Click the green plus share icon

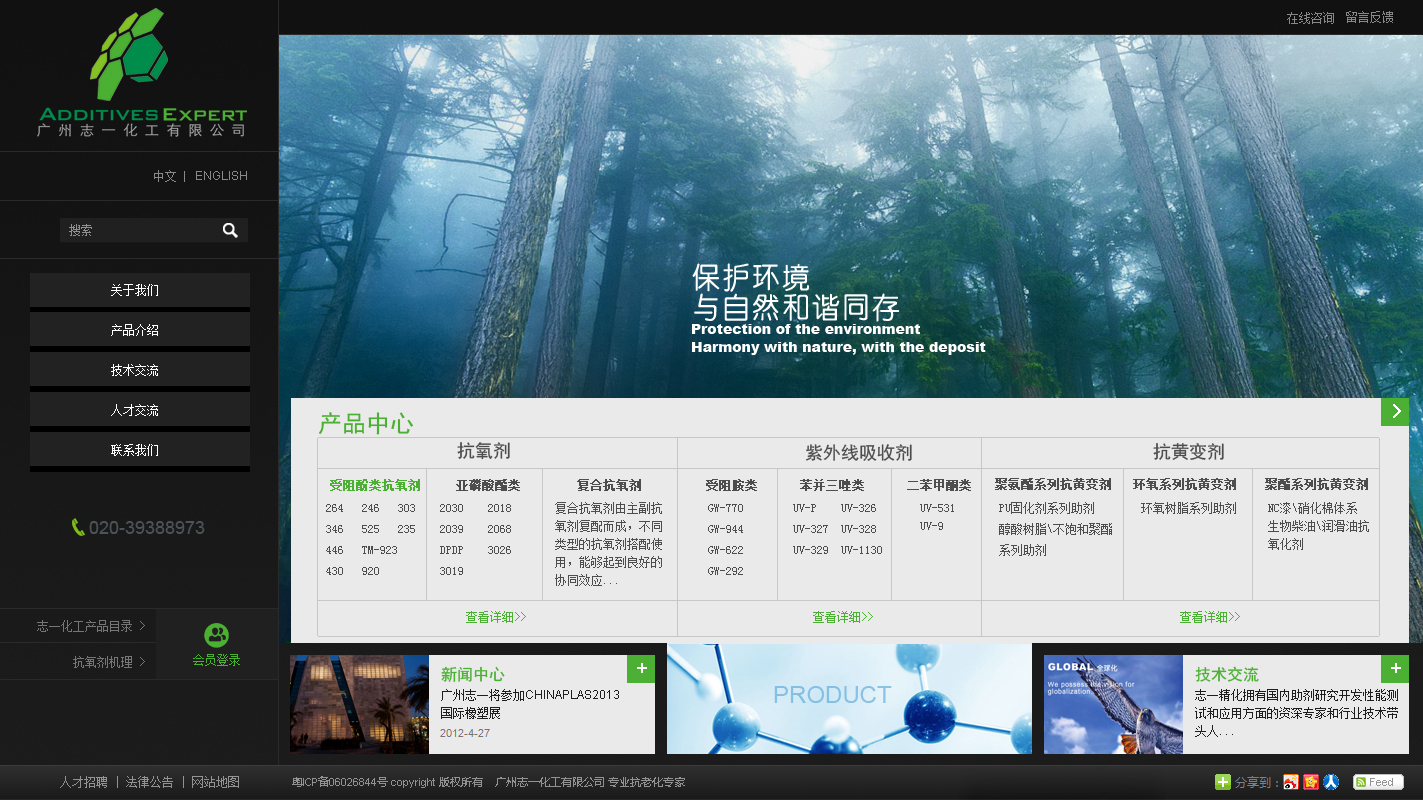point(1222,782)
